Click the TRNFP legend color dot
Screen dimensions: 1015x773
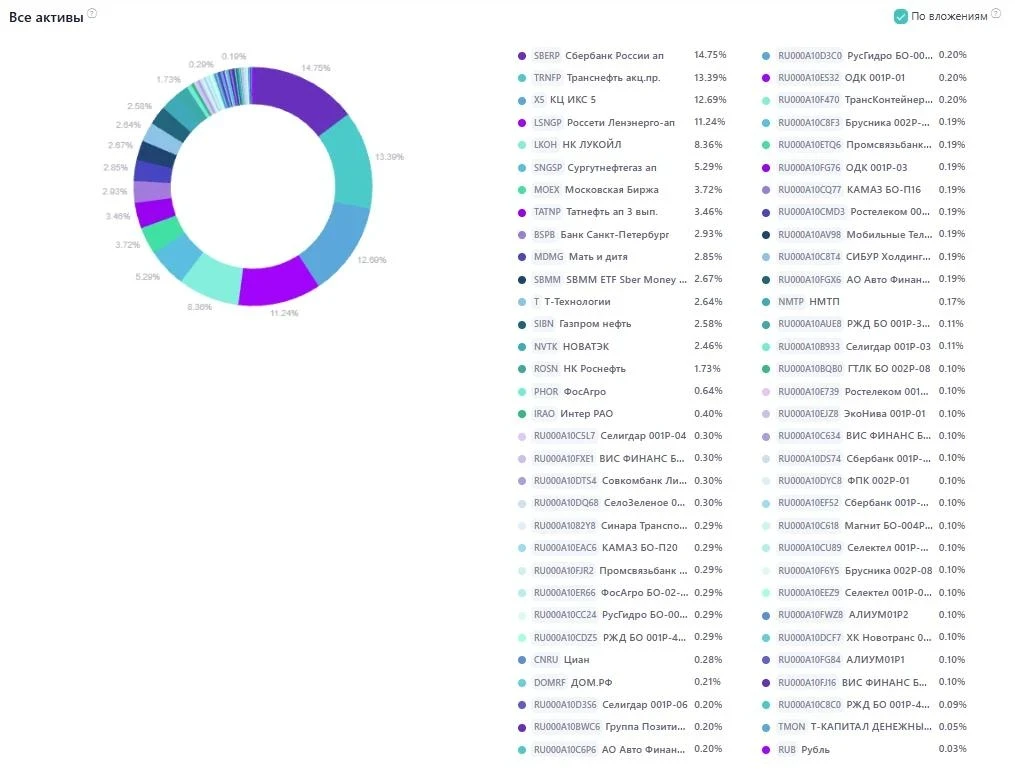(522, 78)
